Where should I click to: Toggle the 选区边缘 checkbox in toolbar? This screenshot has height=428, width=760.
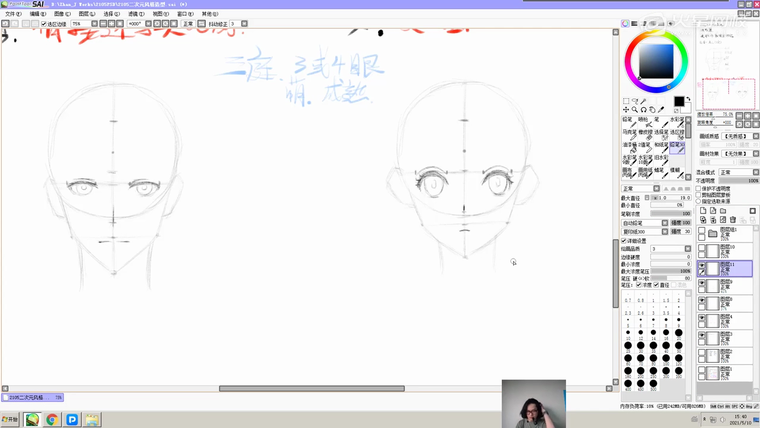click(x=45, y=24)
